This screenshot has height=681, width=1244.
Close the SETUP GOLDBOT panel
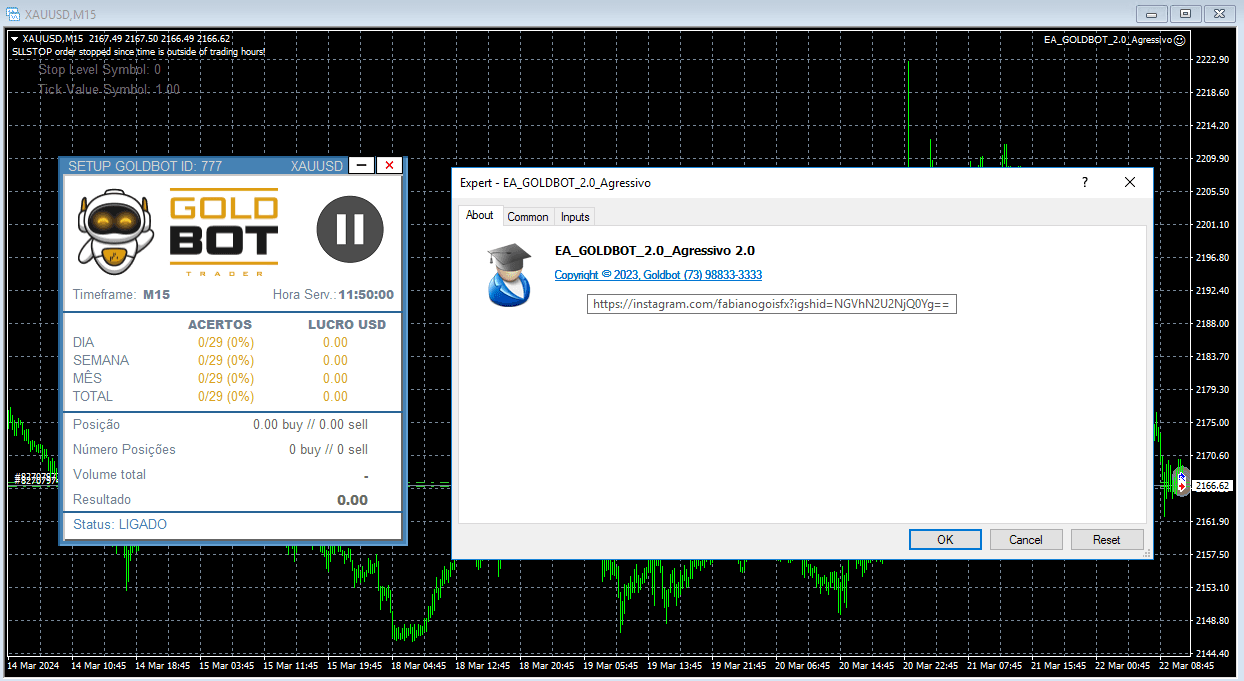click(x=390, y=166)
